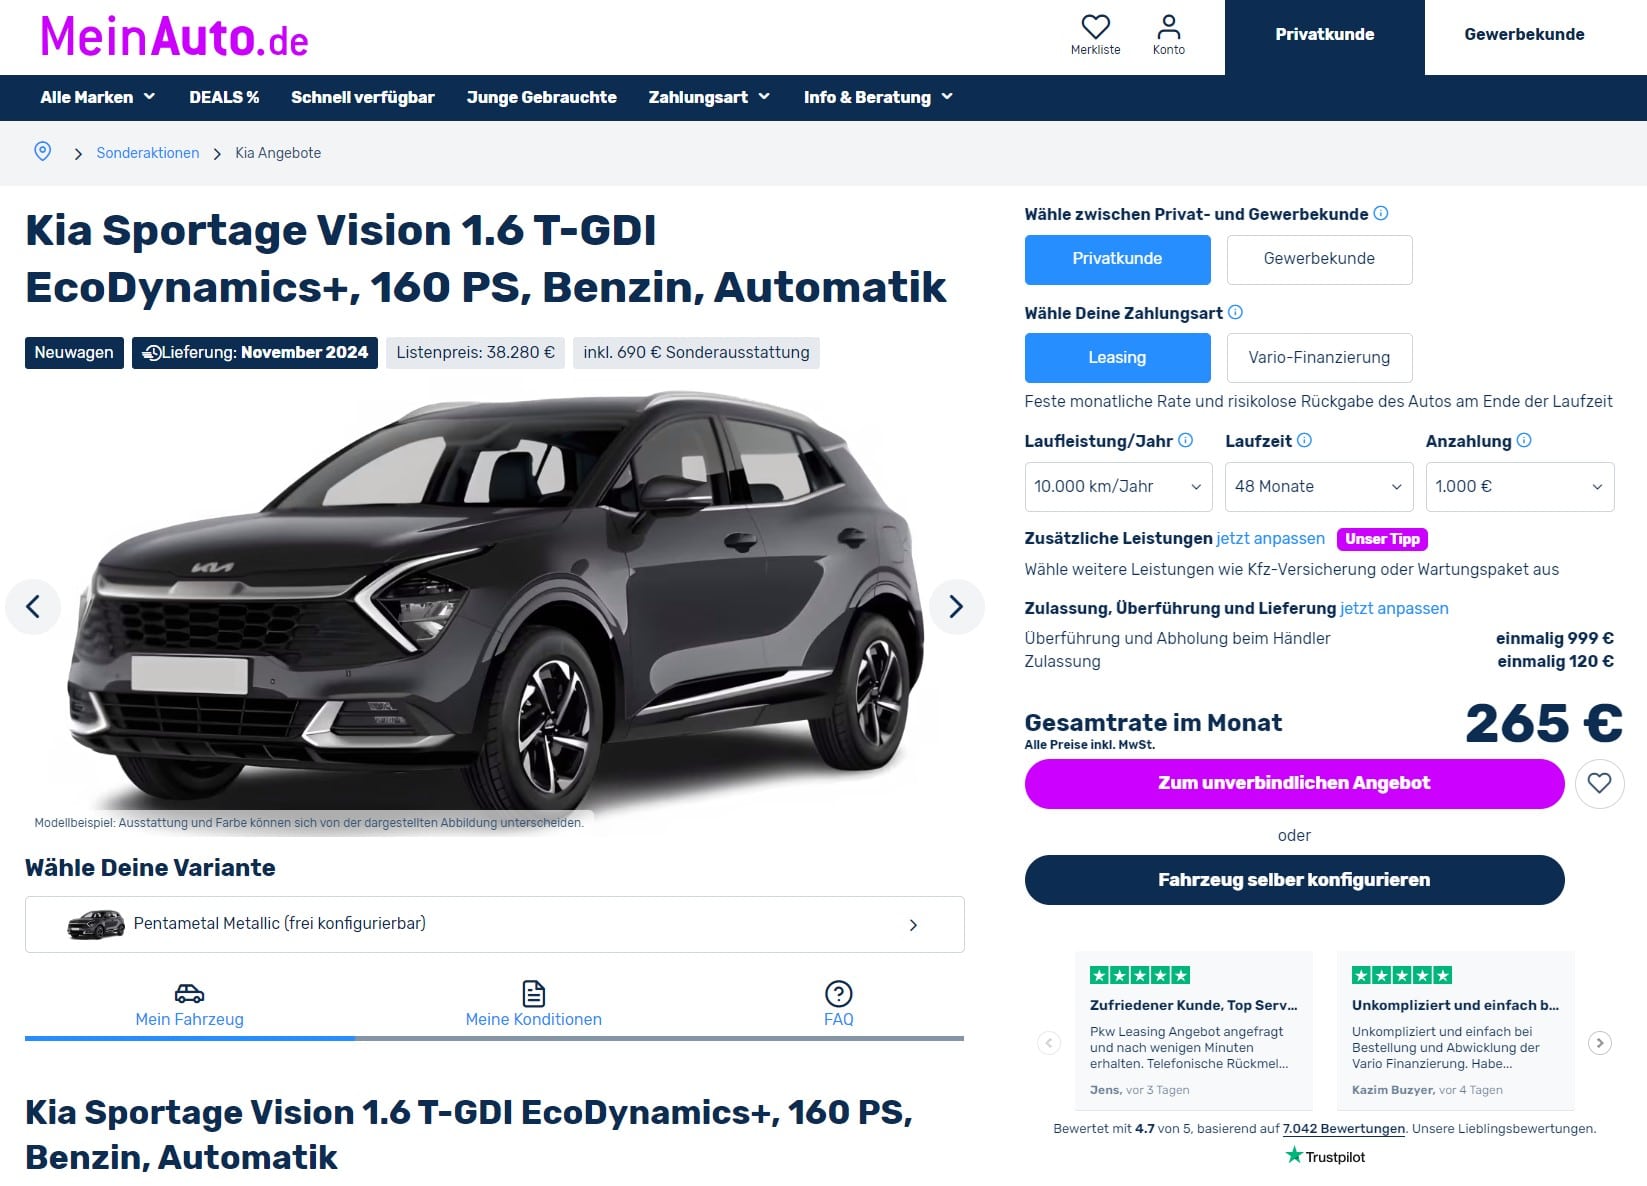Click jetzt anpassen next to Zulassung, Überführung
The width and height of the screenshot is (1647, 1186).
[1394, 608]
